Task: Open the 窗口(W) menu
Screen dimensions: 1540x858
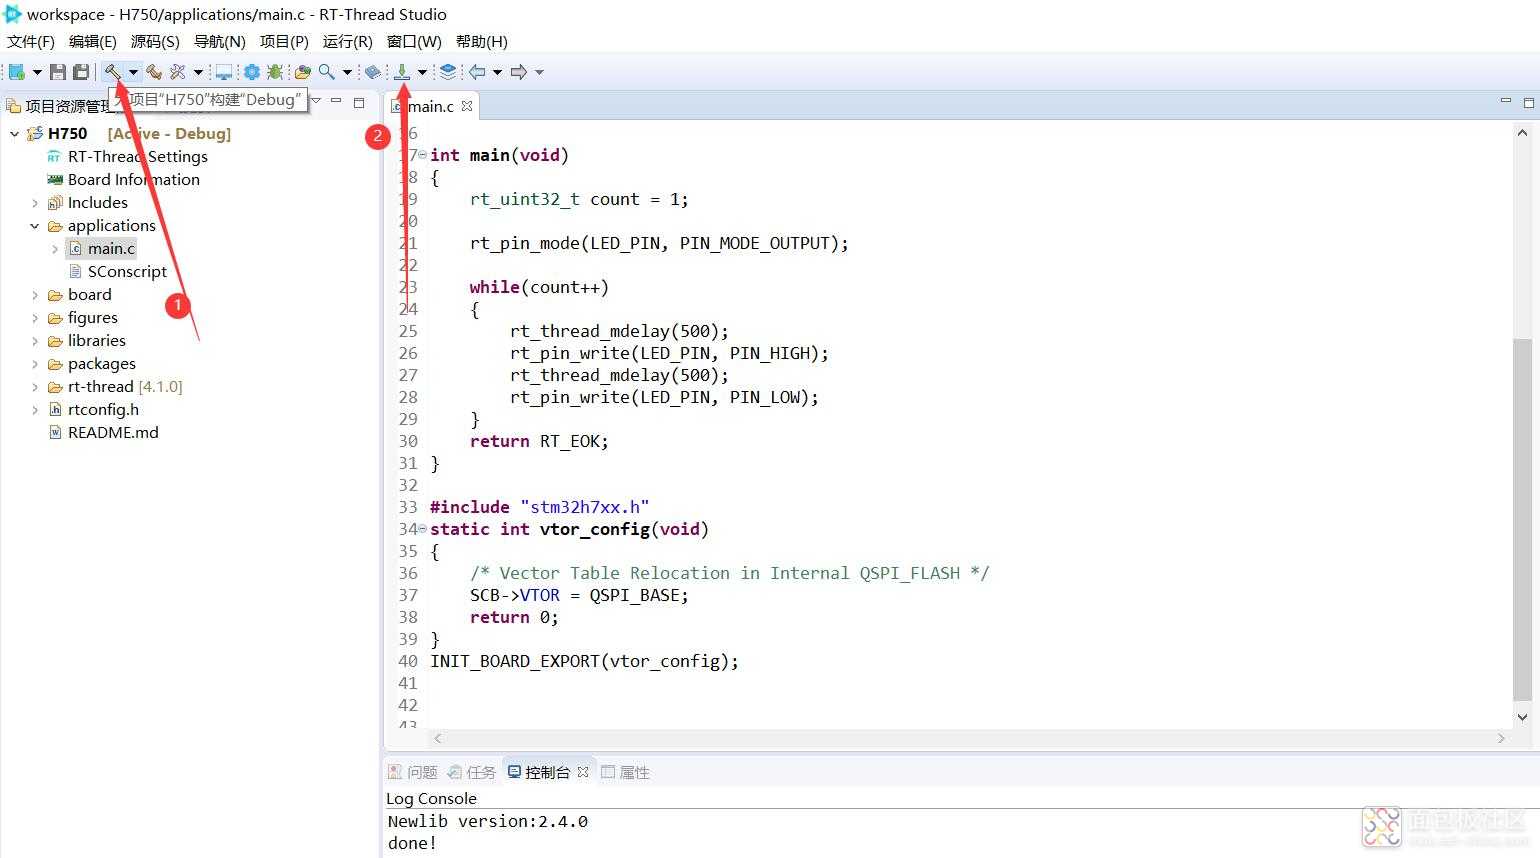Action: point(414,41)
